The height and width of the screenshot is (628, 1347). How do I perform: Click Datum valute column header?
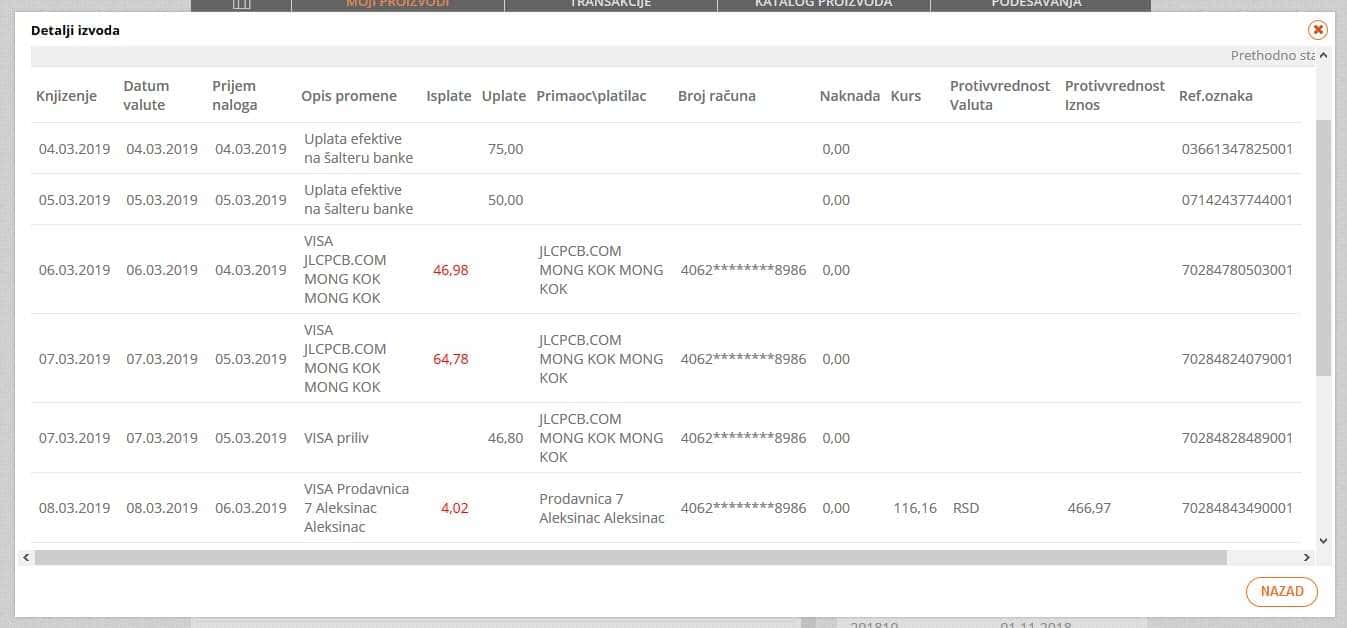(x=146, y=95)
